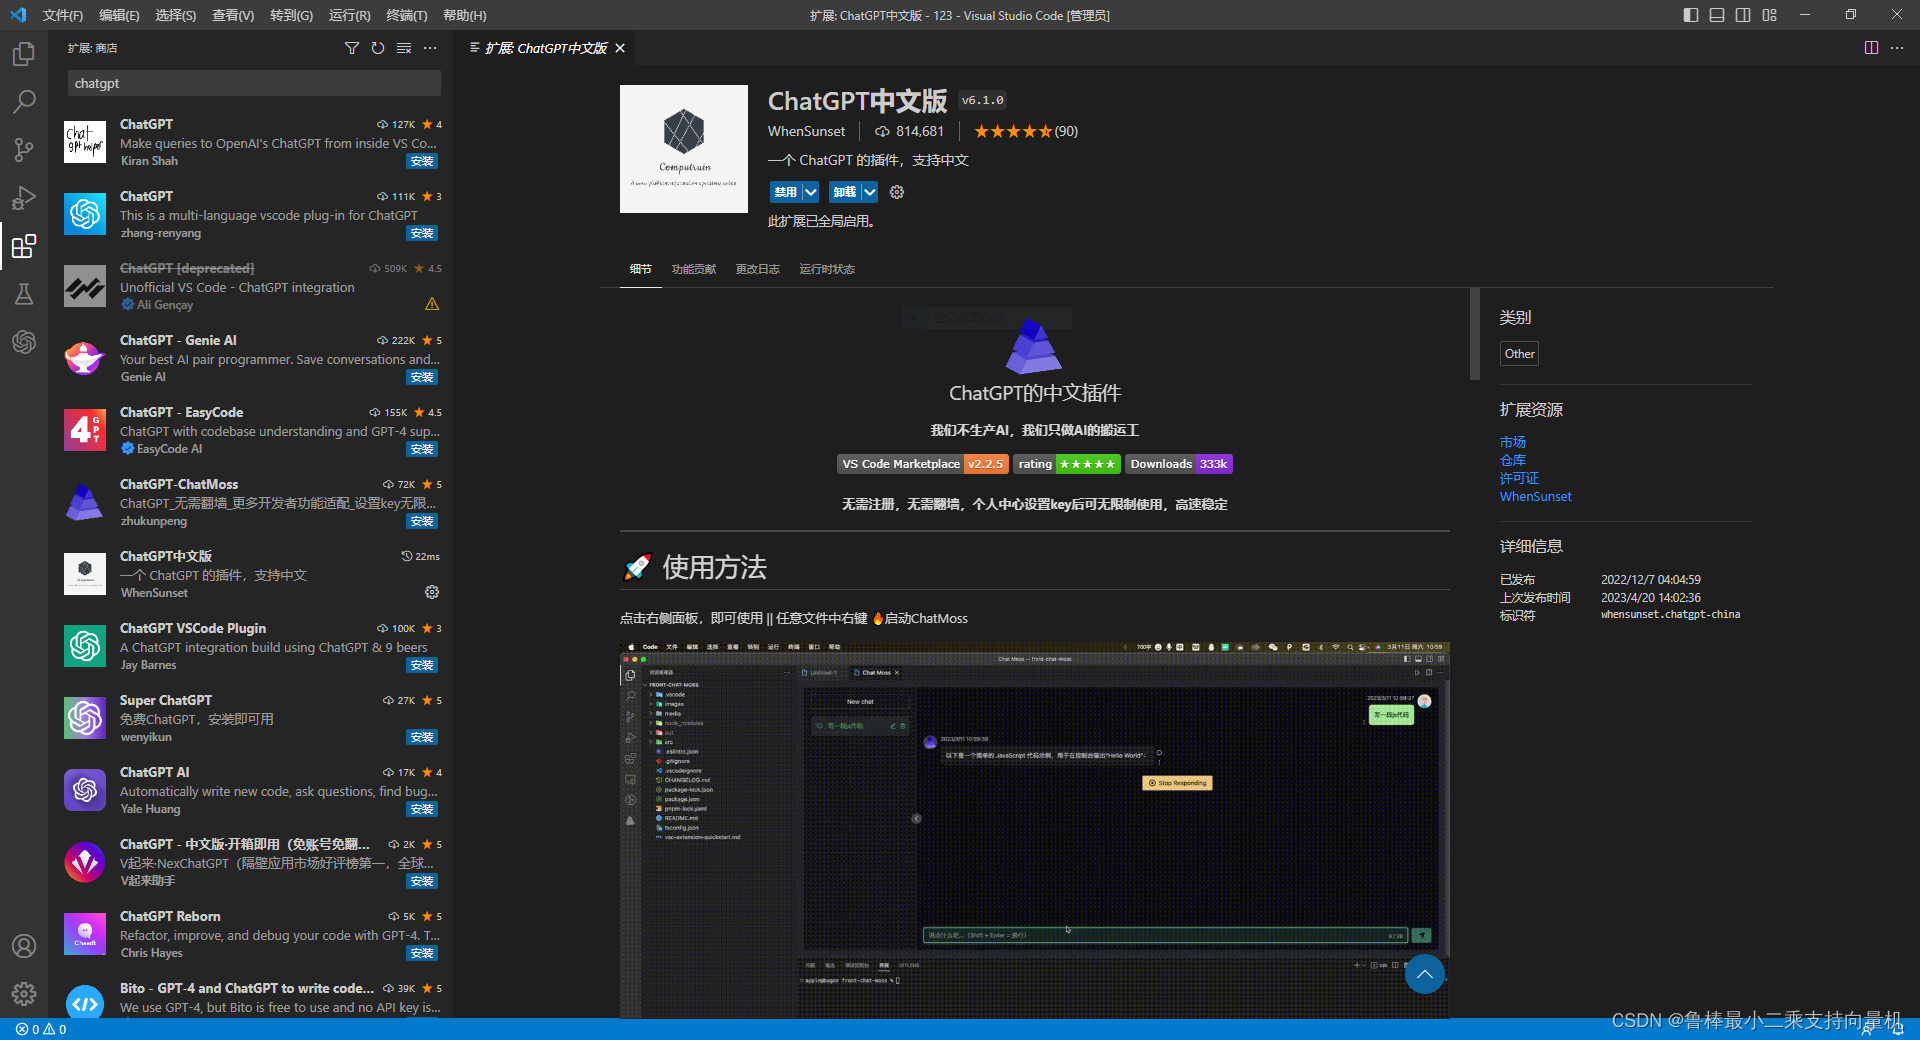Switch to the 更改日志 changelog tab
This screenshot has height=1040, width=1920.
[x=758, y=269]
